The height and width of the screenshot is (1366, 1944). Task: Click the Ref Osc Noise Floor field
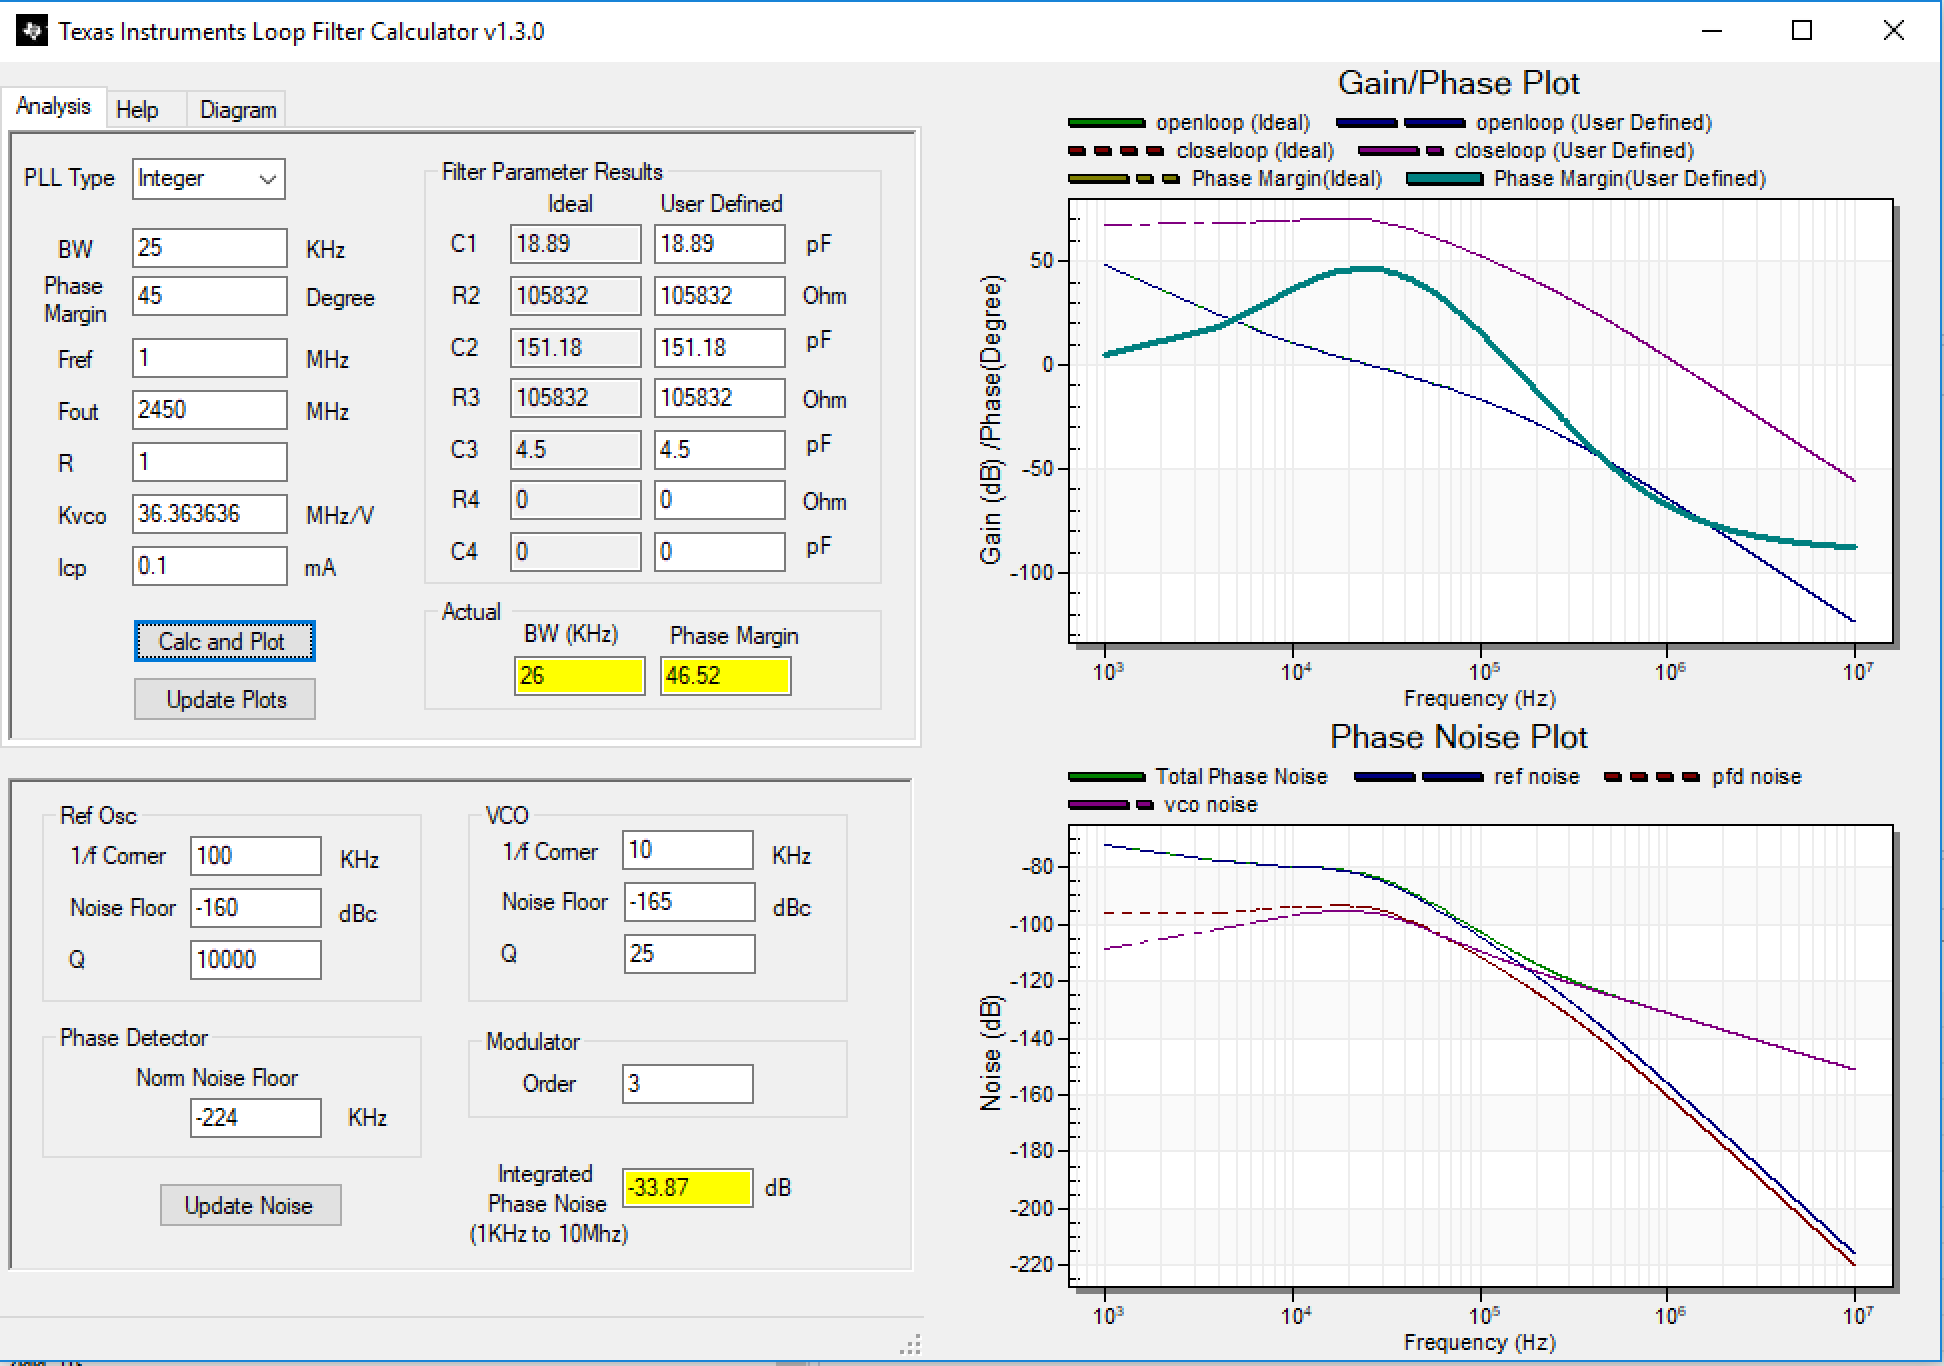pyautogui.click(x=256, y=908)
